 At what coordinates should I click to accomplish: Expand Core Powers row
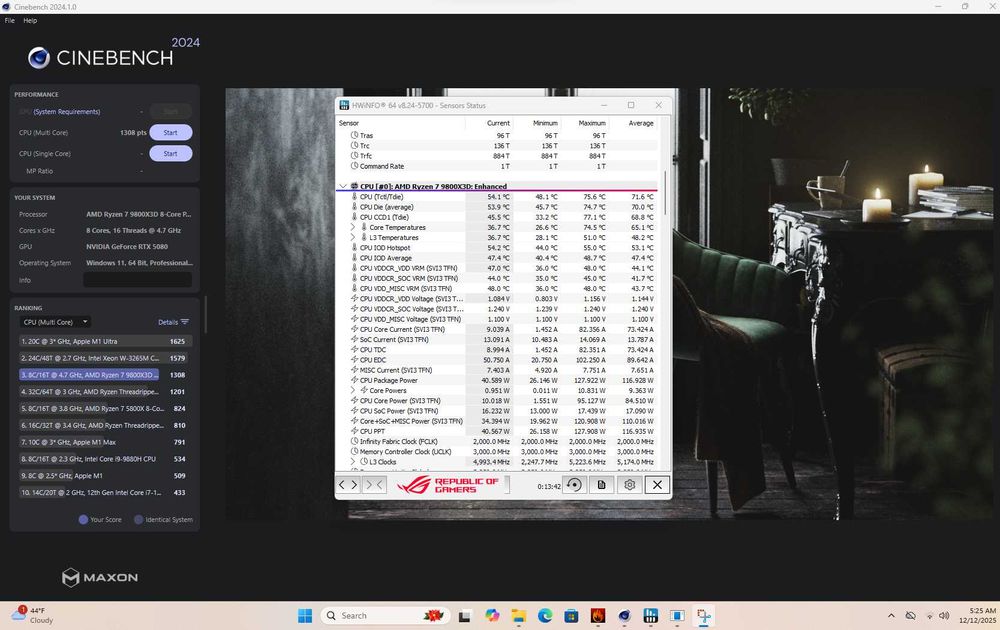(x=353, y=390)
